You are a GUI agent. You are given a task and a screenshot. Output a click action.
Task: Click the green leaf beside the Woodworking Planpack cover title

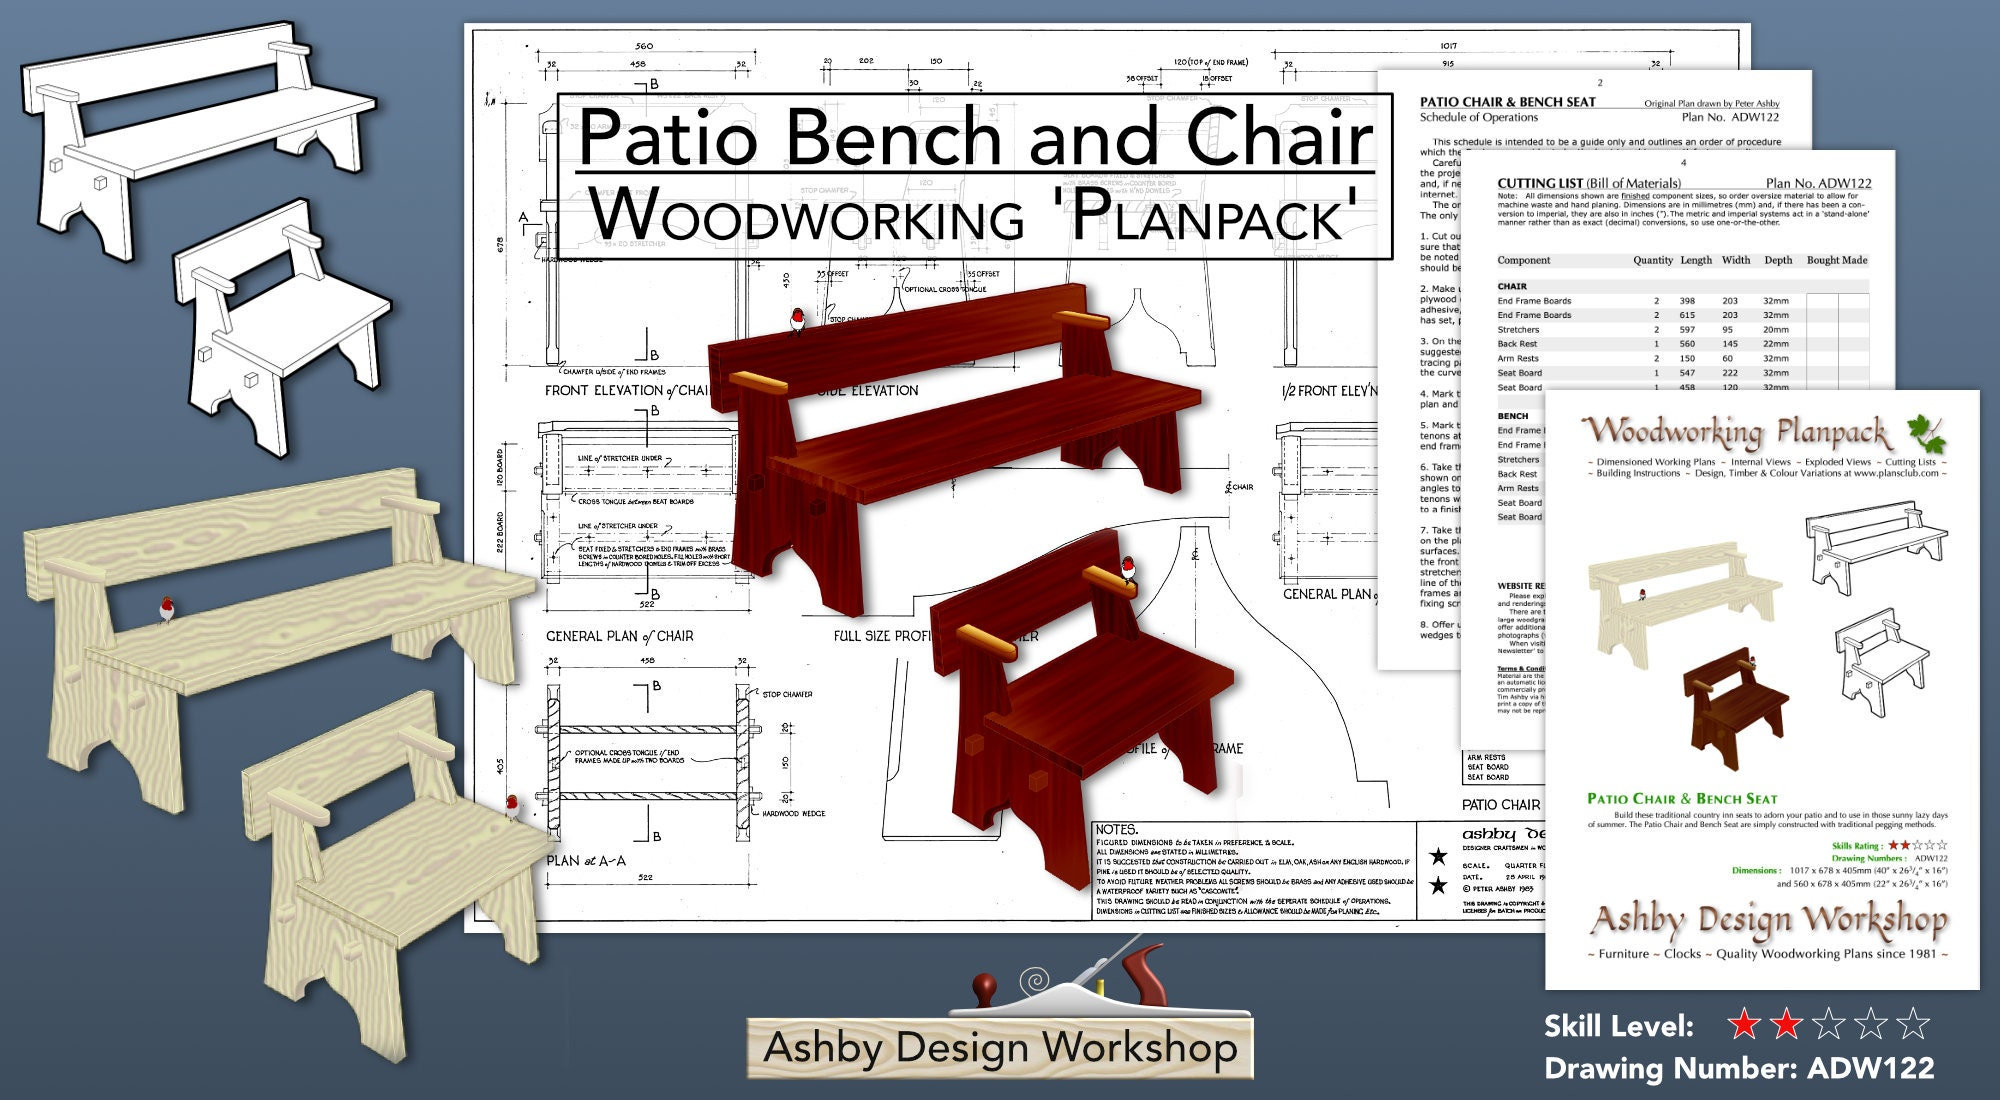click(x=1926, y=435)
